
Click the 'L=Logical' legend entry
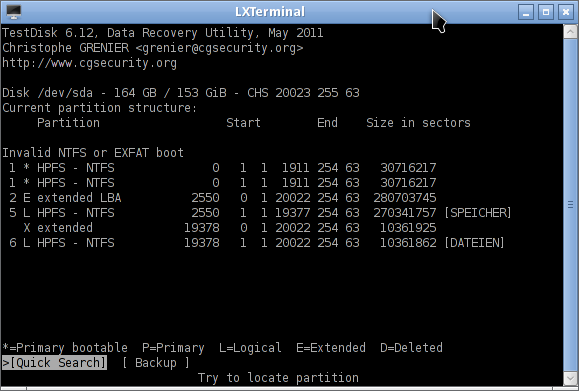point(250,347)
